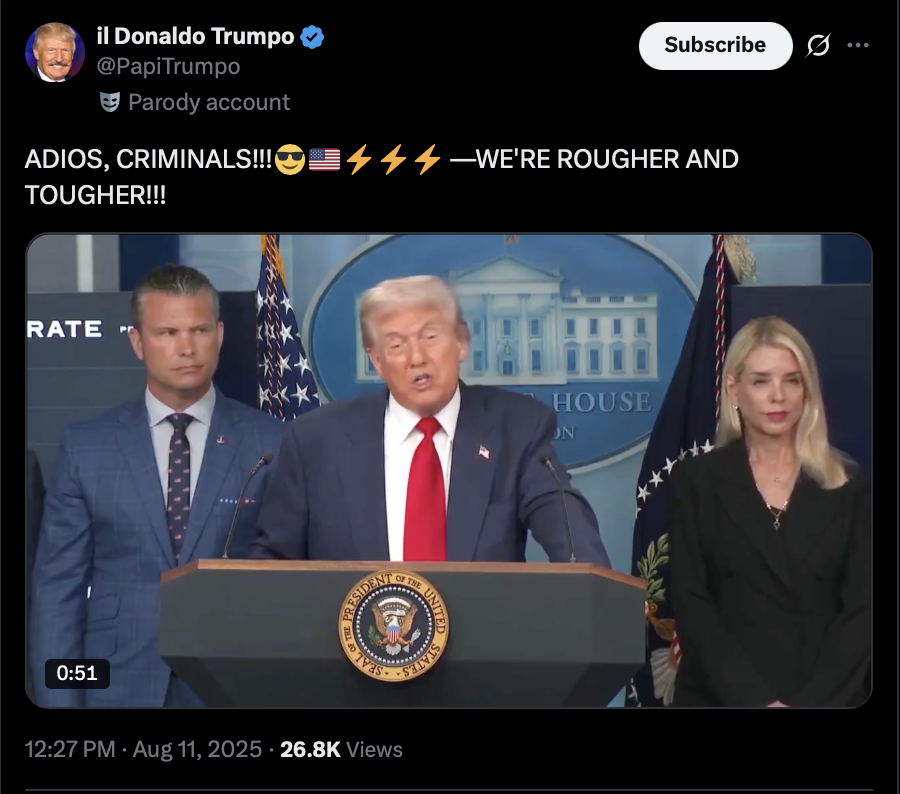Viewport: 900px width, 794px height.
Task: Click the blue verified checkmark badge
Action: click(x=312, y=37)
